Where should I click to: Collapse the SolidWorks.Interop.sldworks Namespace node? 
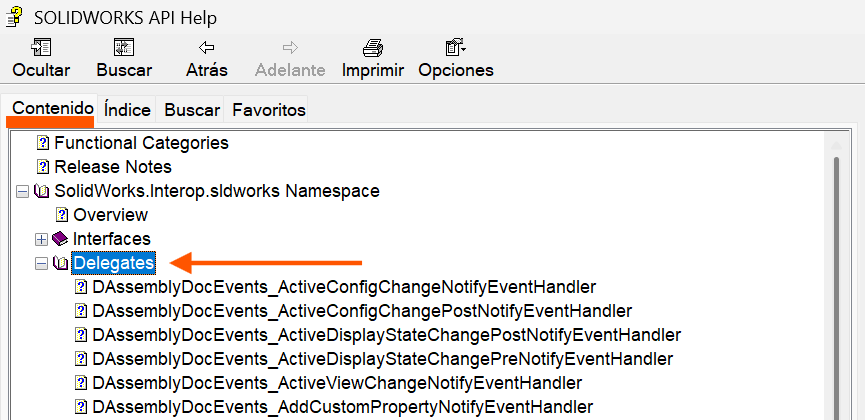[22, 192]
